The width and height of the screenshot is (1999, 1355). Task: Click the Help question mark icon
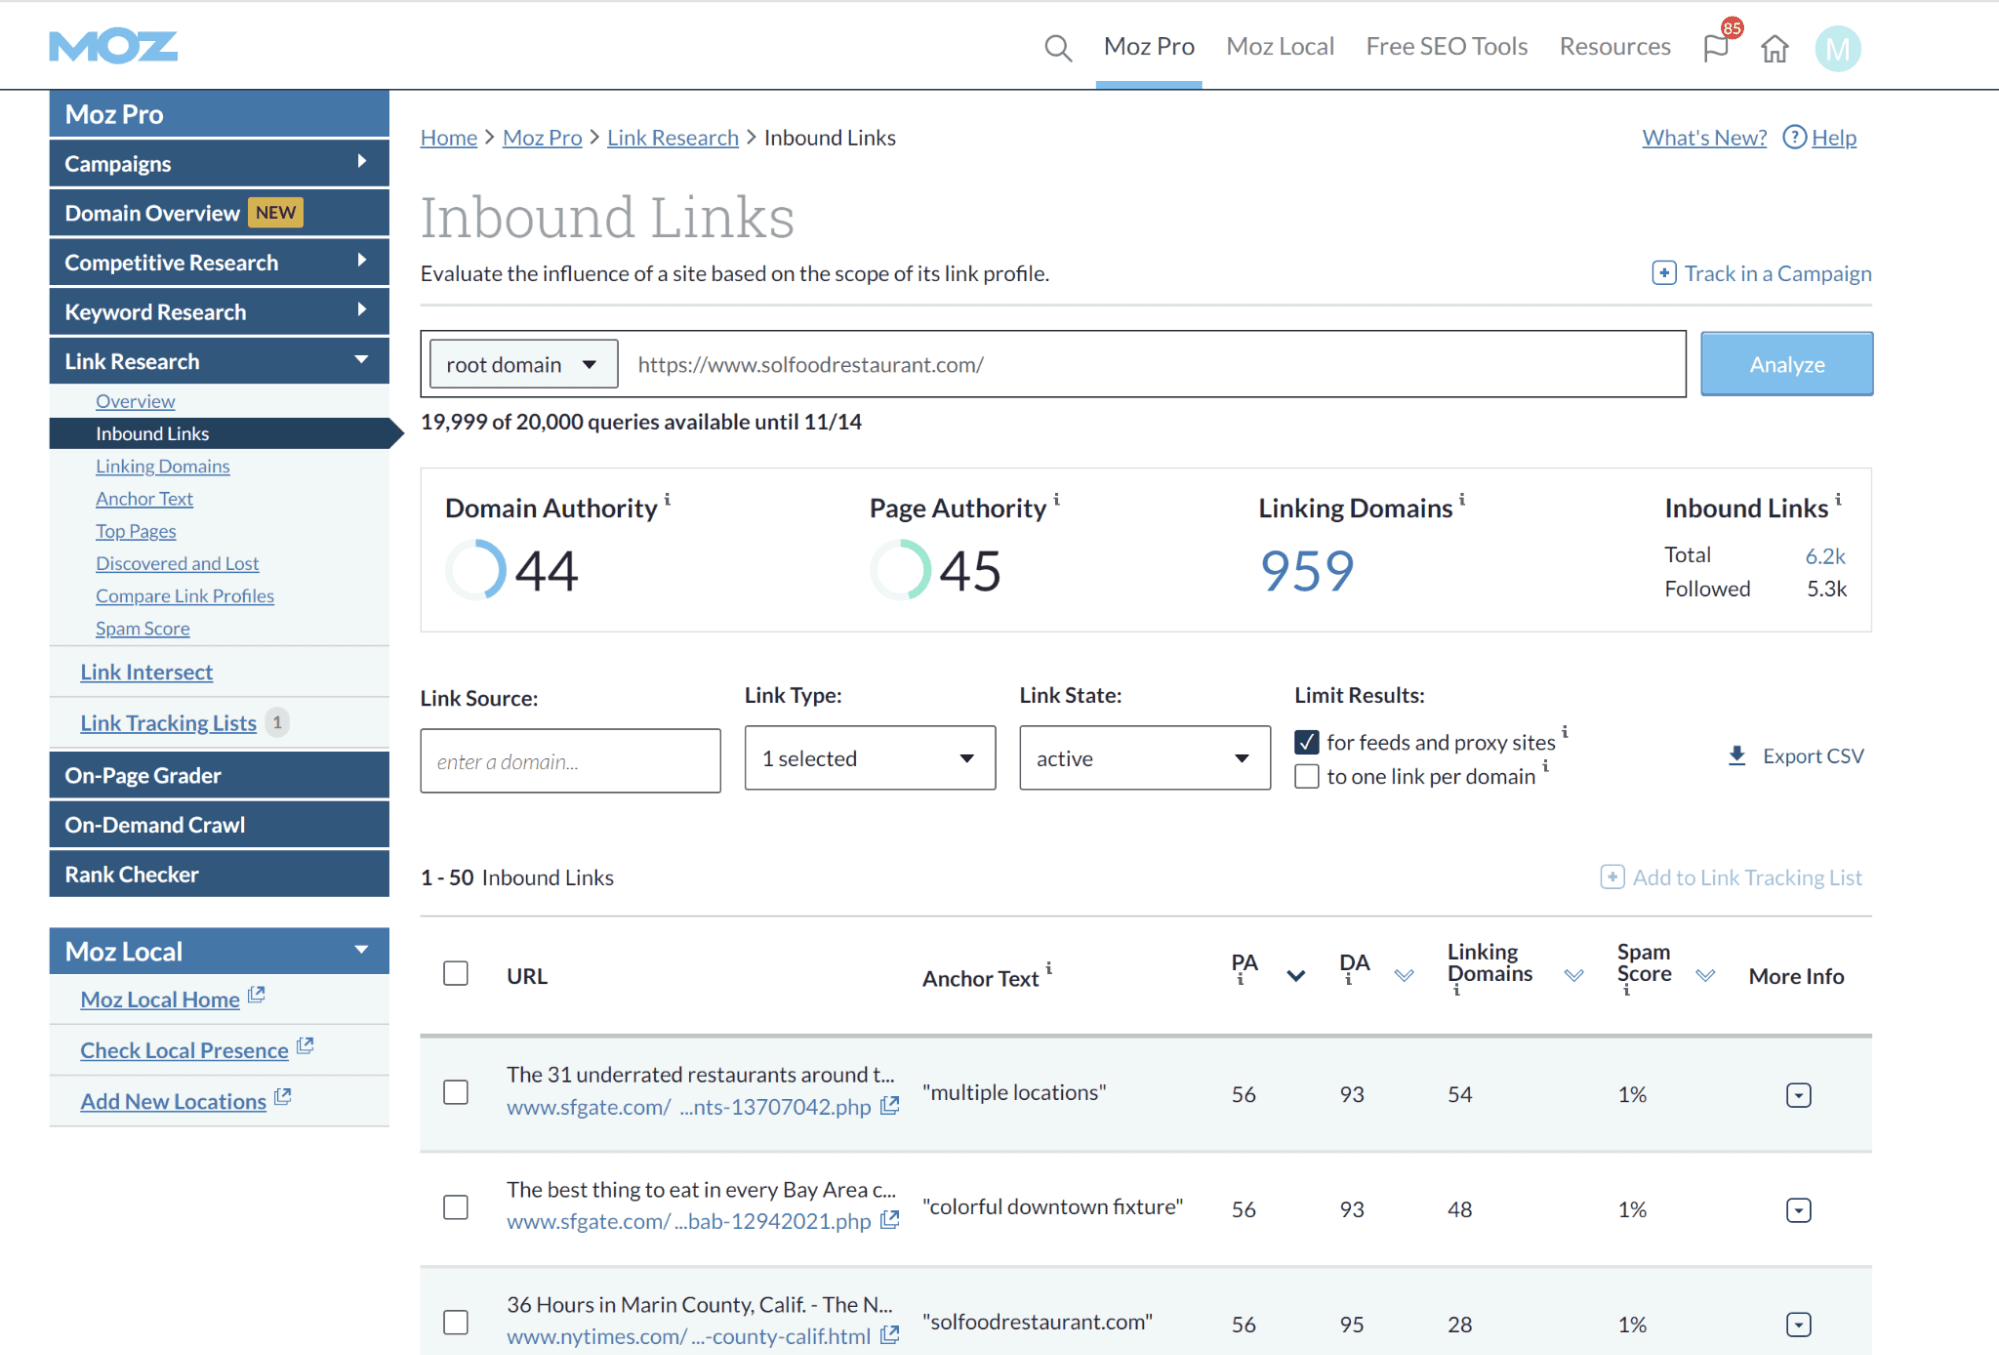1795,137
